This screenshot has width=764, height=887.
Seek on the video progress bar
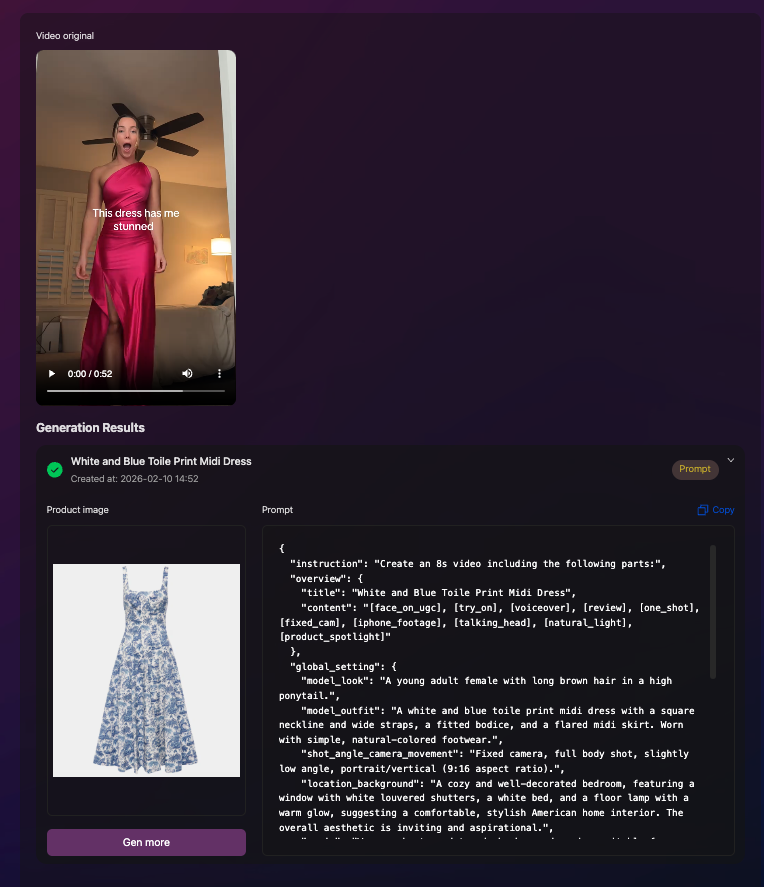click(136, 391)
